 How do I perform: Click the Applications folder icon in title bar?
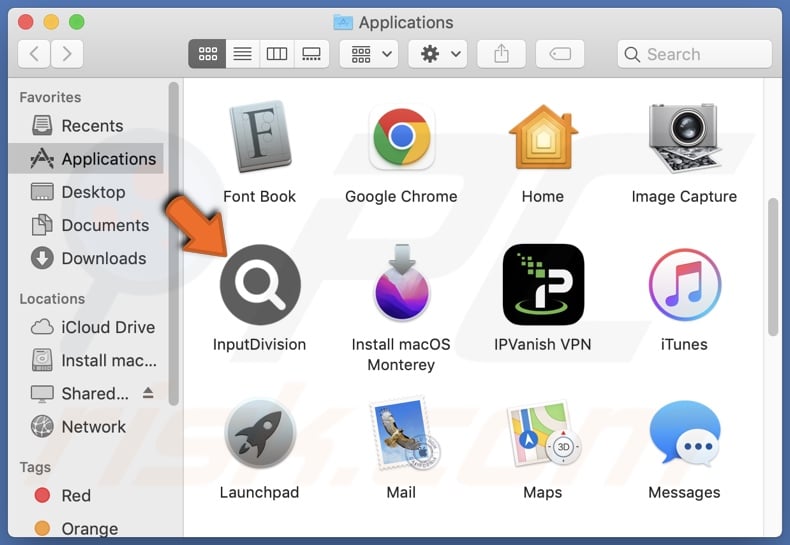tap(343, 22)
